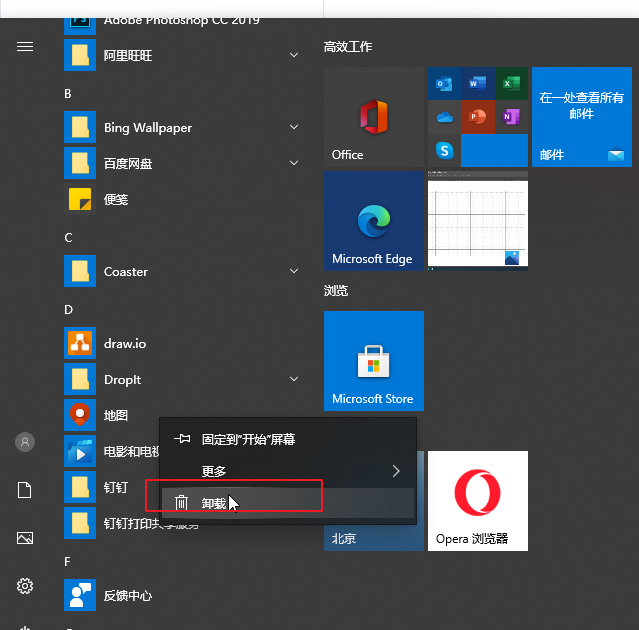Viewport: 639px width, 630px height.
Task: Open Outlook from the Office tile group
Action: coord(444,84)
